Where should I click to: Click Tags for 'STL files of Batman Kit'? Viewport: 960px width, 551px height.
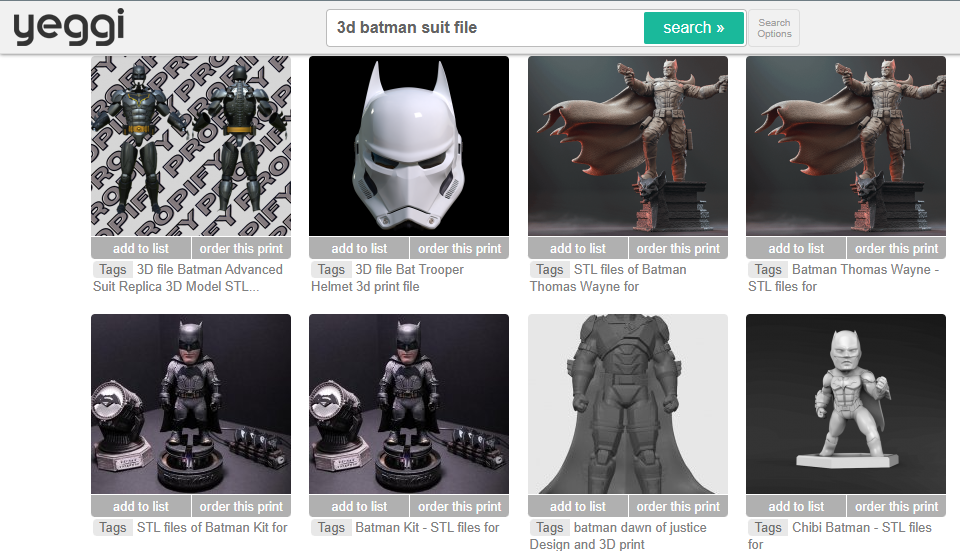tap(113, 528)
